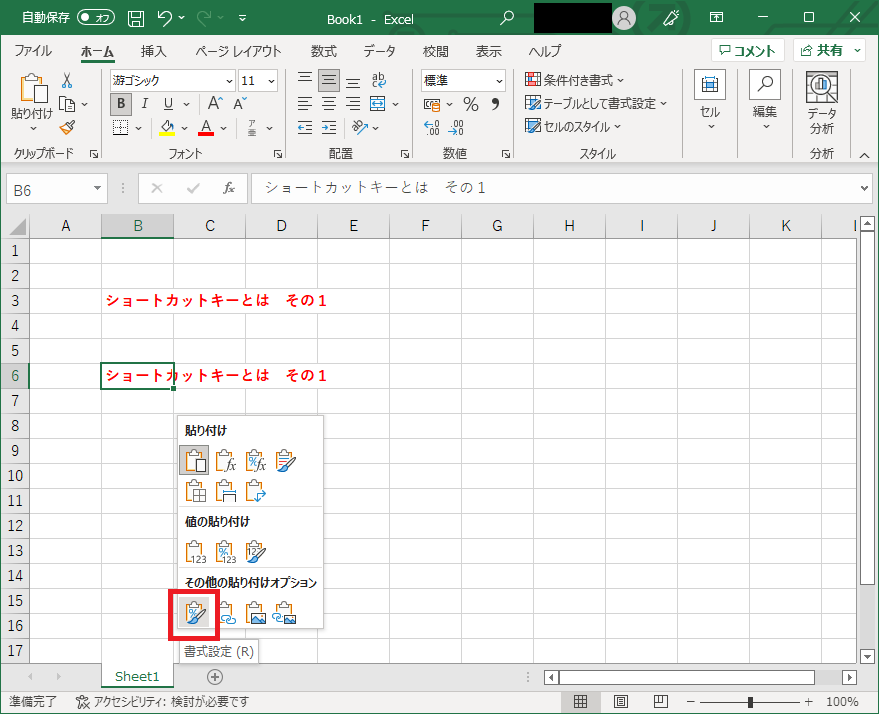The width and height of the screenshot is (879, 714).
Task: Select the Format Painter brush icon
Action: pyautogui.click(x=67, y=128)
